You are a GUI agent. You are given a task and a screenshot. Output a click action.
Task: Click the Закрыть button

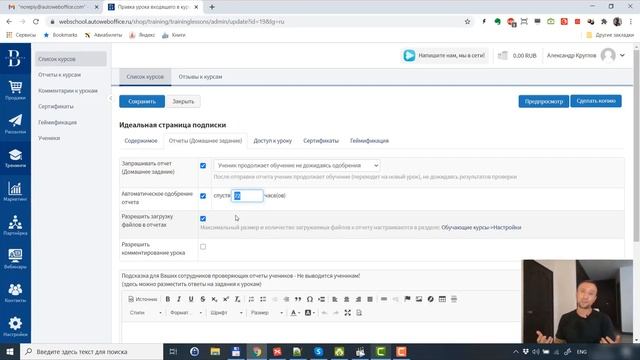[x=183, y=101]
